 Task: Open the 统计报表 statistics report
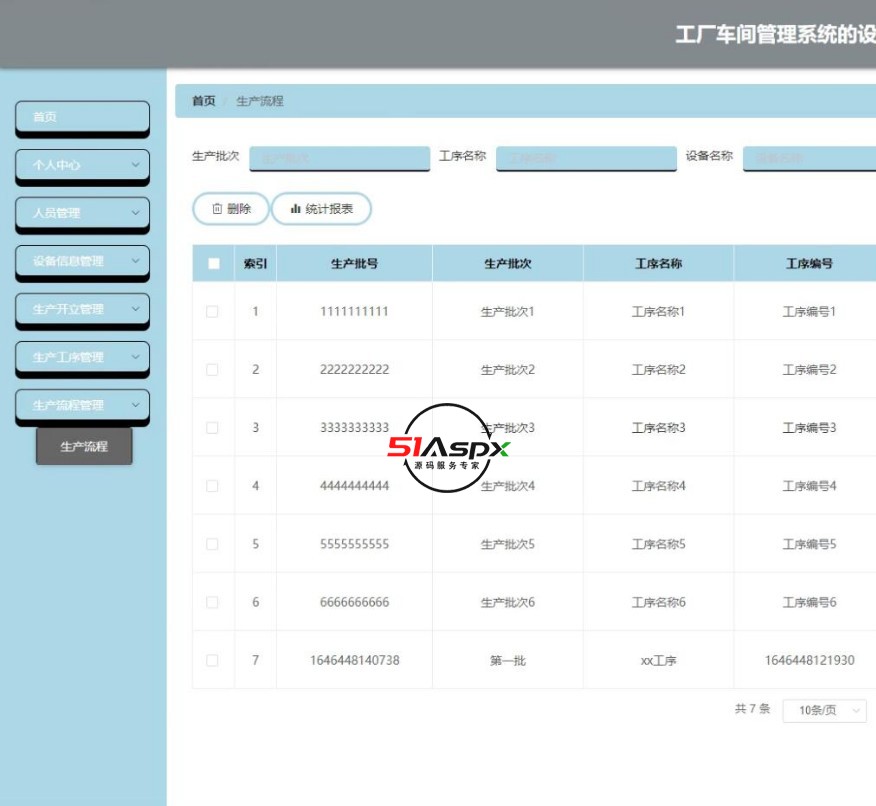[x=322, y=209]
